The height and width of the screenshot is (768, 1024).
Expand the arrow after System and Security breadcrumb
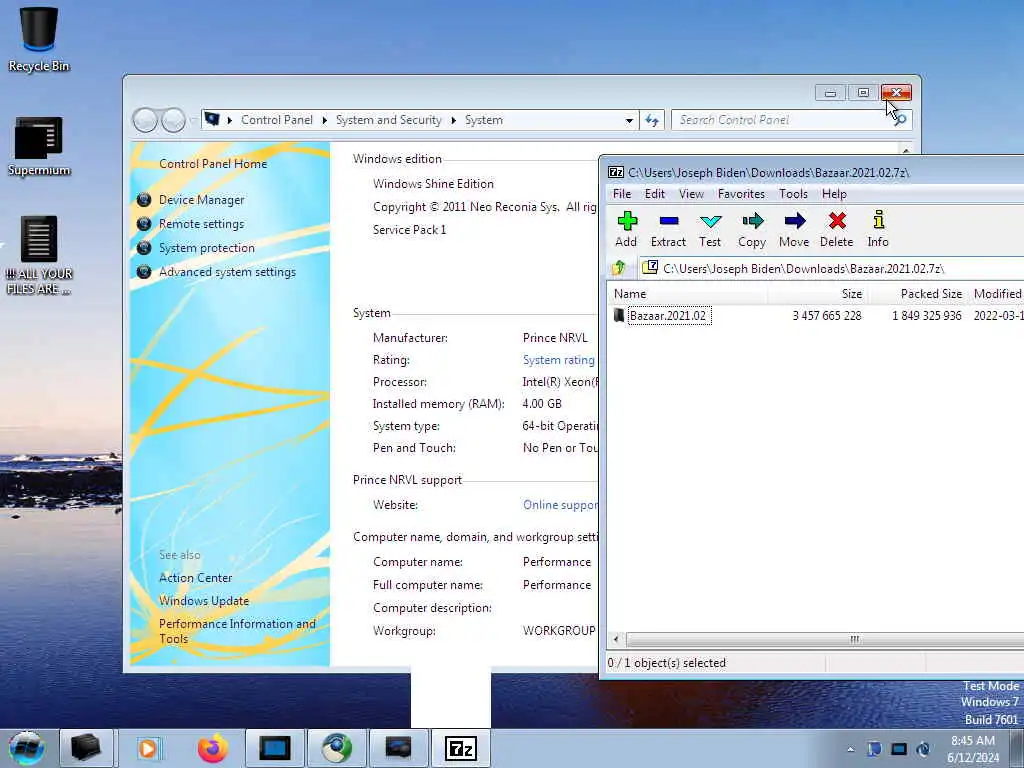(453, 120)
